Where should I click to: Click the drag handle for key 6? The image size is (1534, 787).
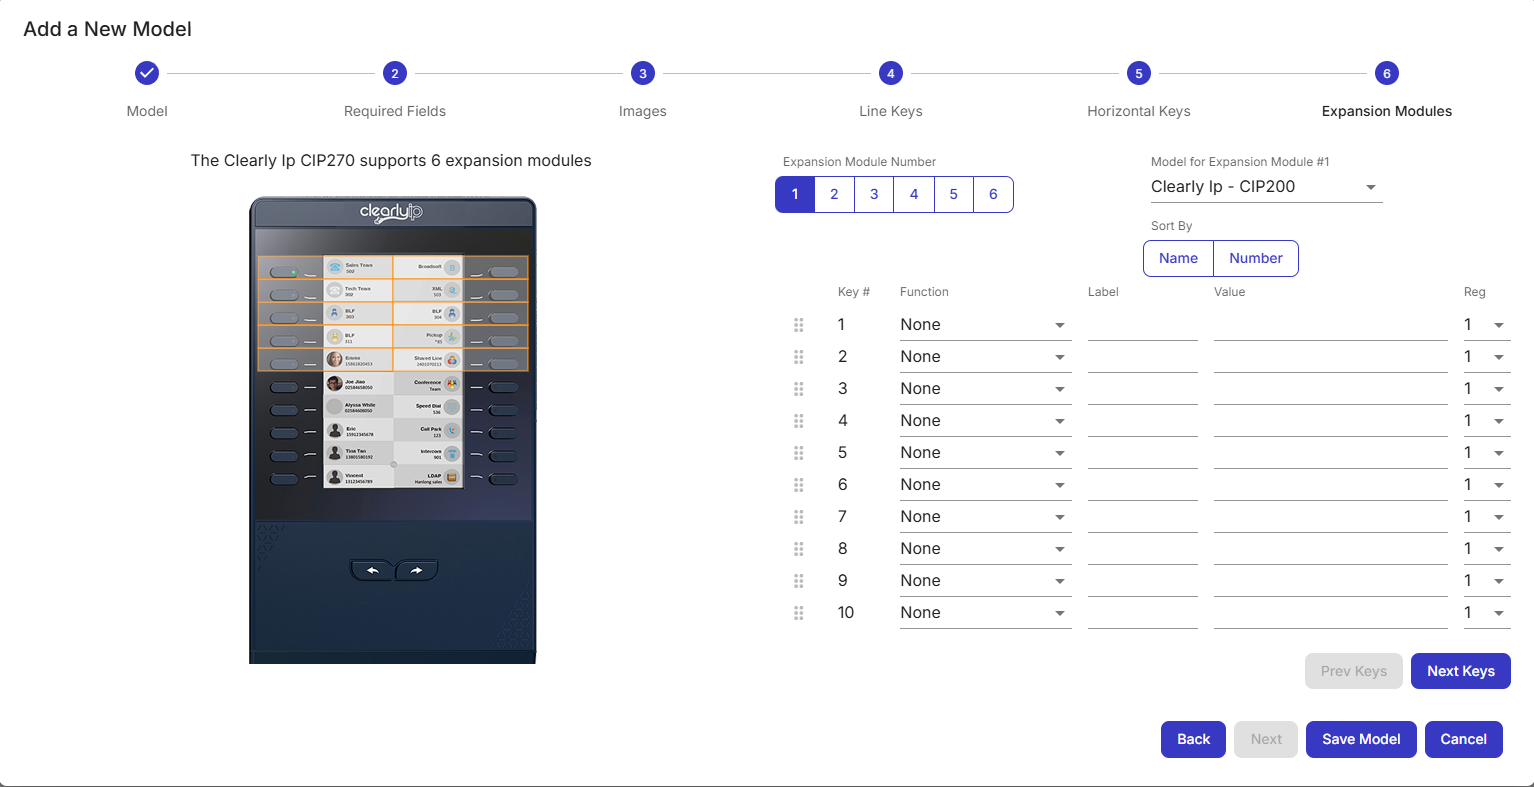pyautogui.click(x=798, y=485)
